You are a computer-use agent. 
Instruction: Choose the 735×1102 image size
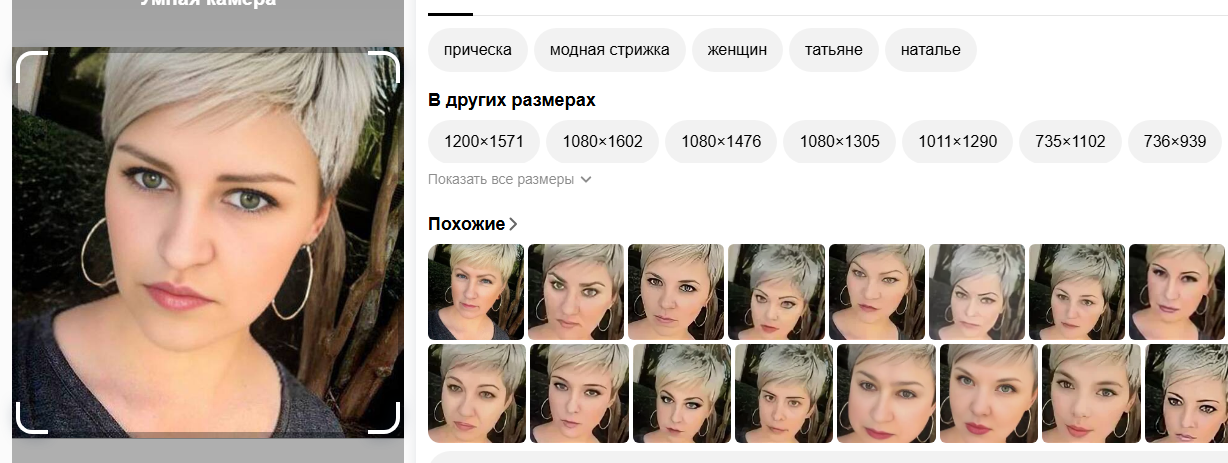click(1070, 141)
